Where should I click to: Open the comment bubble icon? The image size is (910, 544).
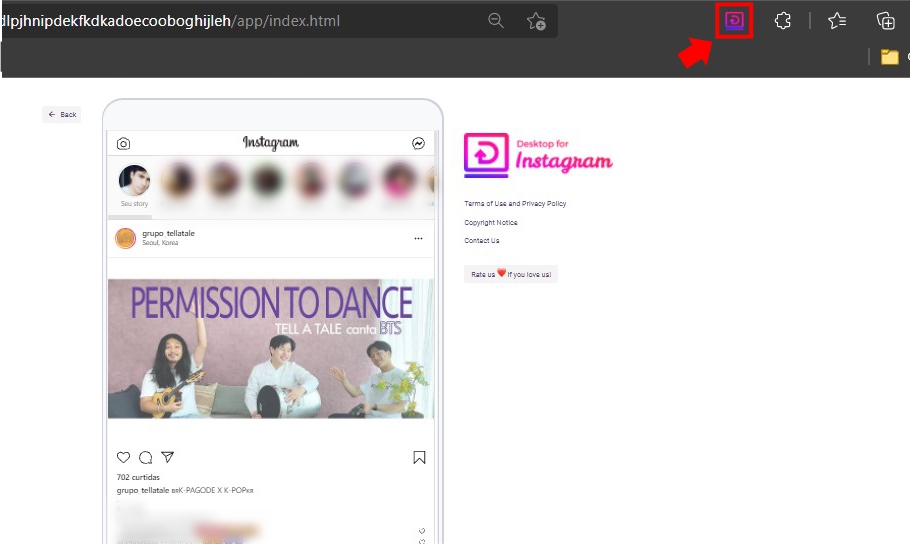pos(145,457)
